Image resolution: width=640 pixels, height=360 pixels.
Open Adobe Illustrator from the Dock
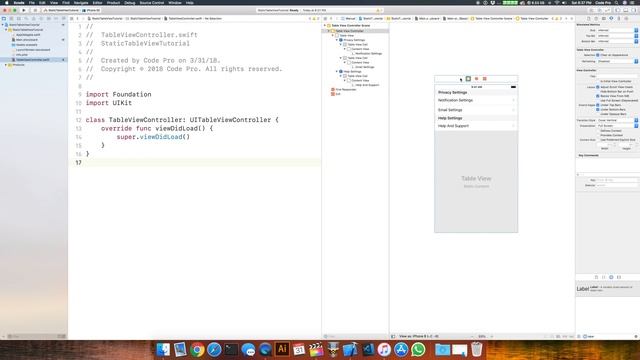click(282, 350)
